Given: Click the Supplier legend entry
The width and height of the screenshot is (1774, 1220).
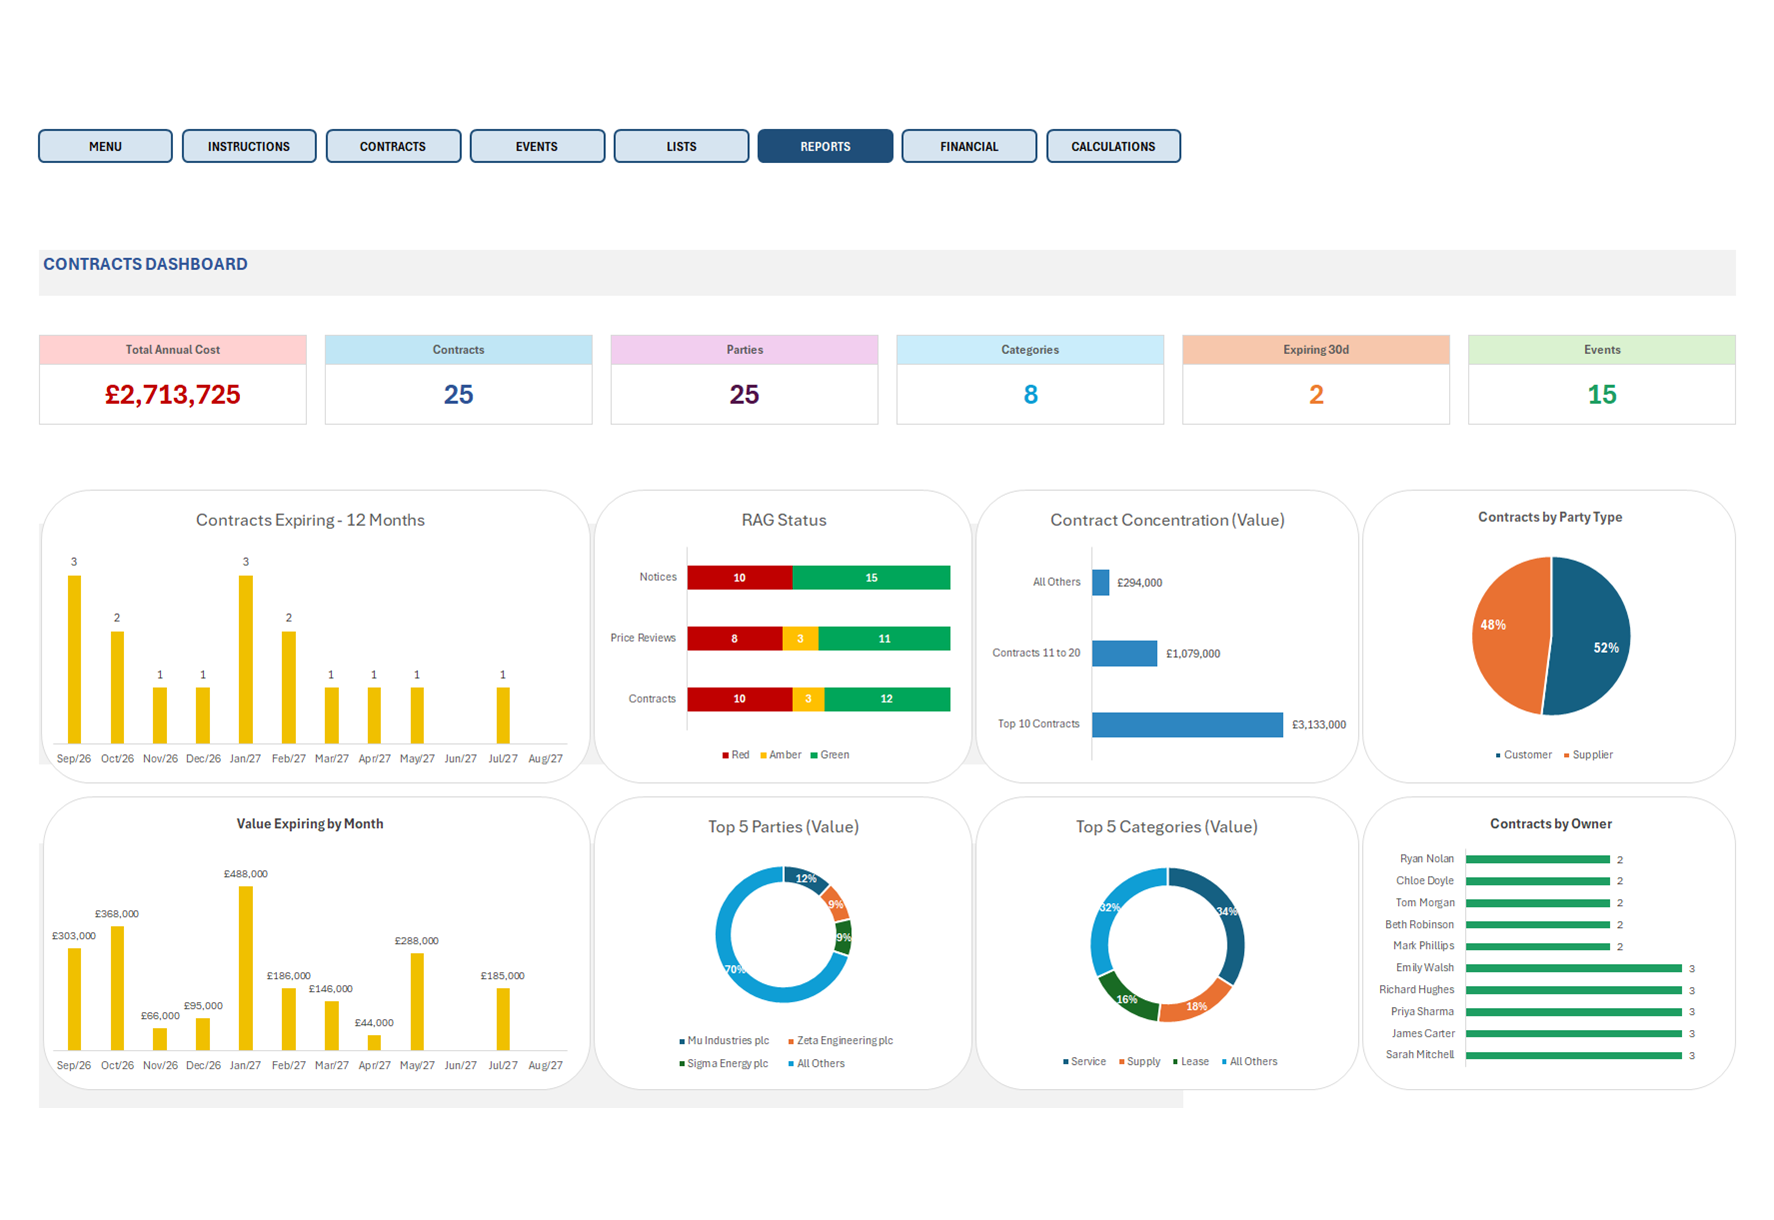Looking at the screenshot, I should tap(1588, 755).
